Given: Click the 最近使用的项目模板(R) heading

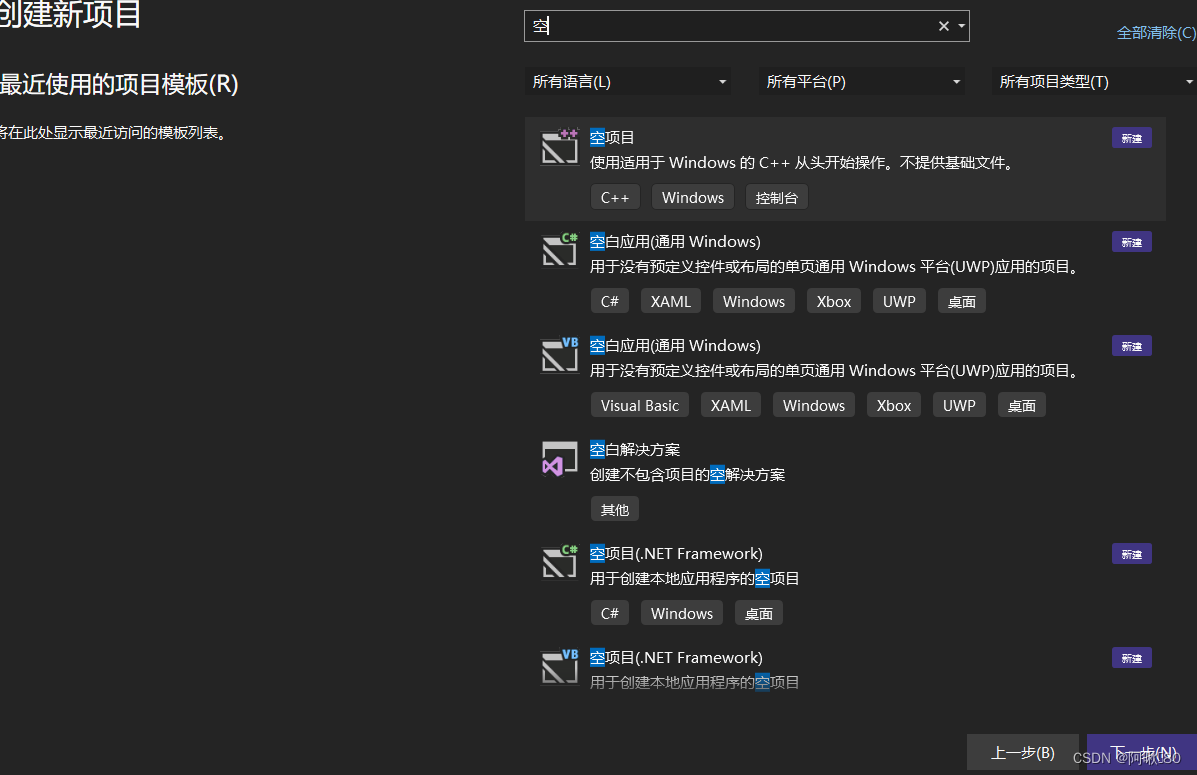Looking at the screenshot, I should click(119, 84).
